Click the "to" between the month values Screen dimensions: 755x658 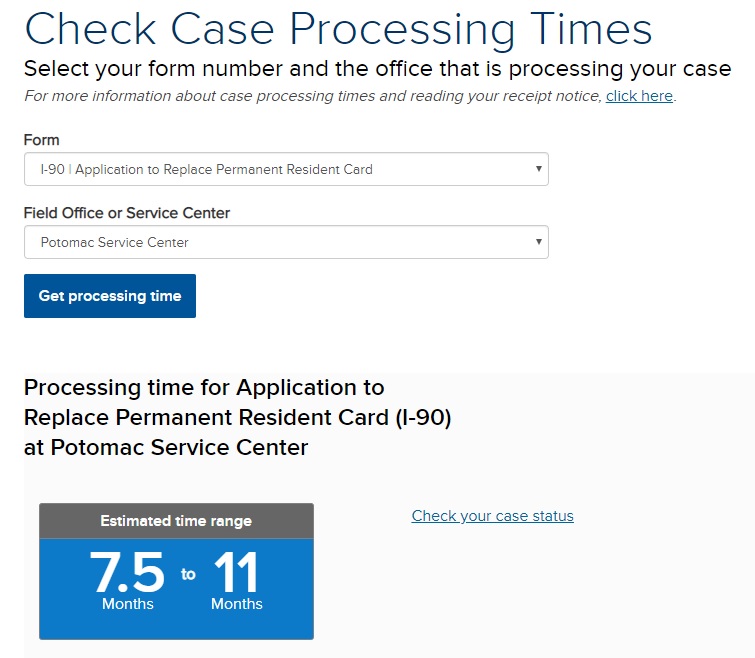pos(188,574)
